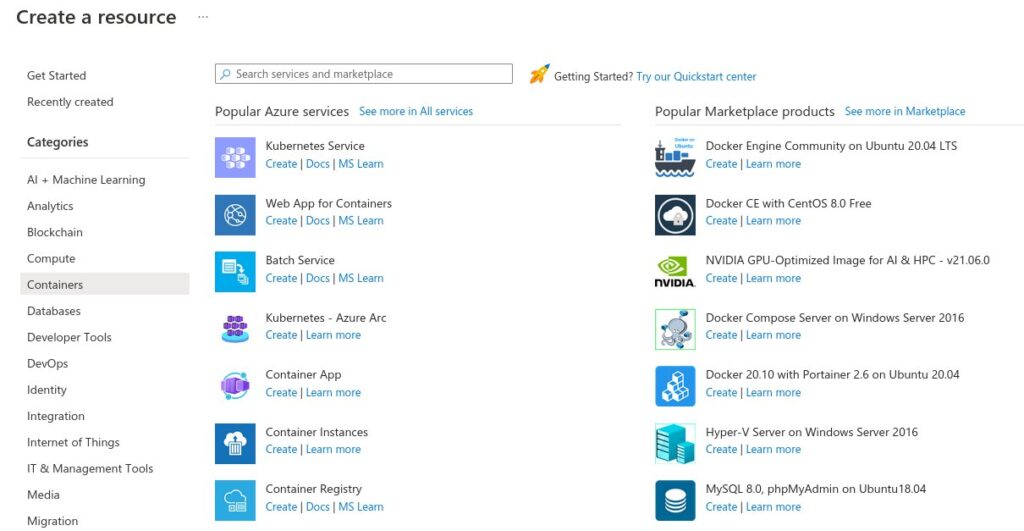Screen dimensions: 1024x531
Task: Click Create under MySQL 8.0, phpMyAdmin
Action: point(722,507)
